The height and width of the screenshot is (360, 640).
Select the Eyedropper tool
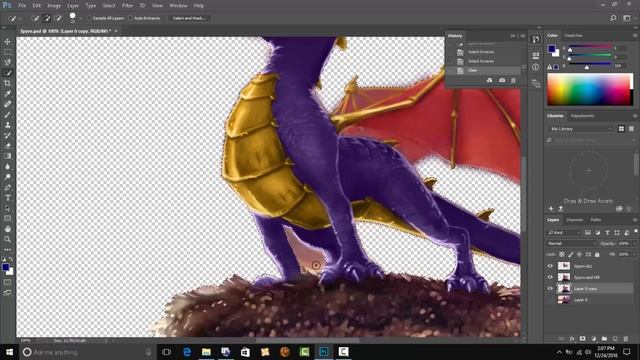pyautogui.click(x=7, y=93)
